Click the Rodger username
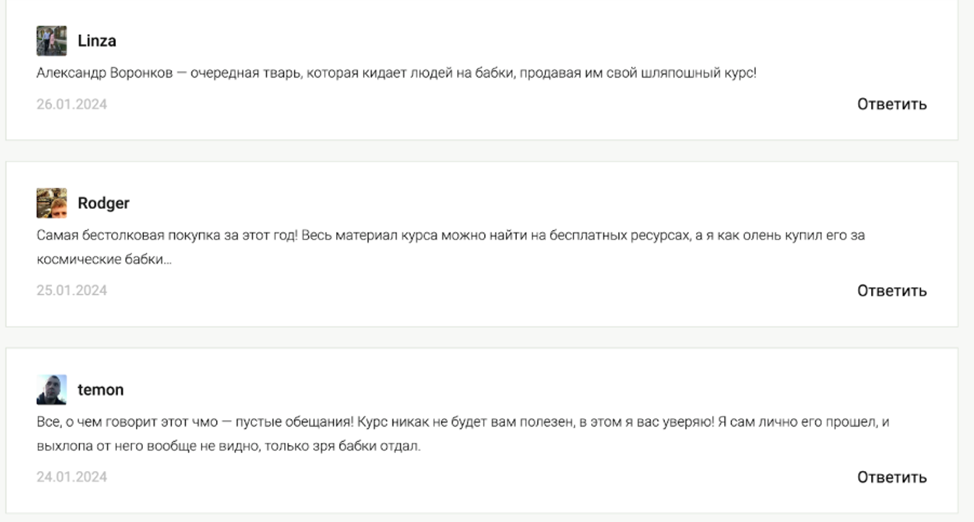974x522 pixels. pos(104,203)
